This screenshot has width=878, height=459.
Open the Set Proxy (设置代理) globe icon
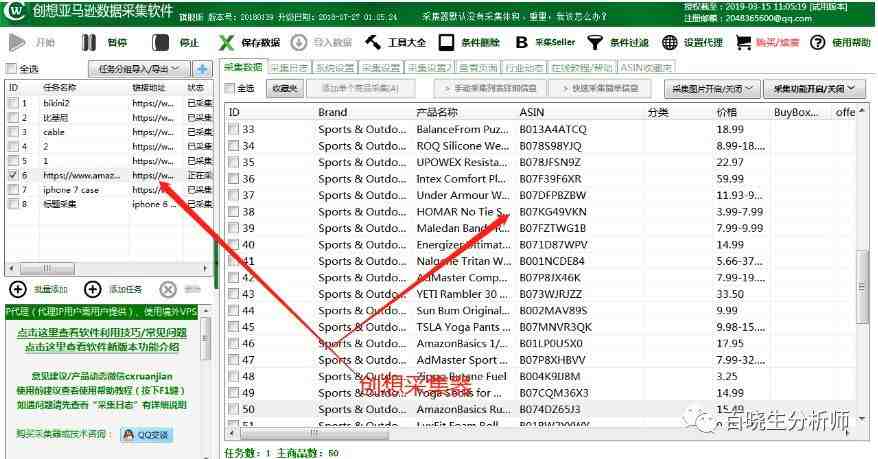pos(669,43)
